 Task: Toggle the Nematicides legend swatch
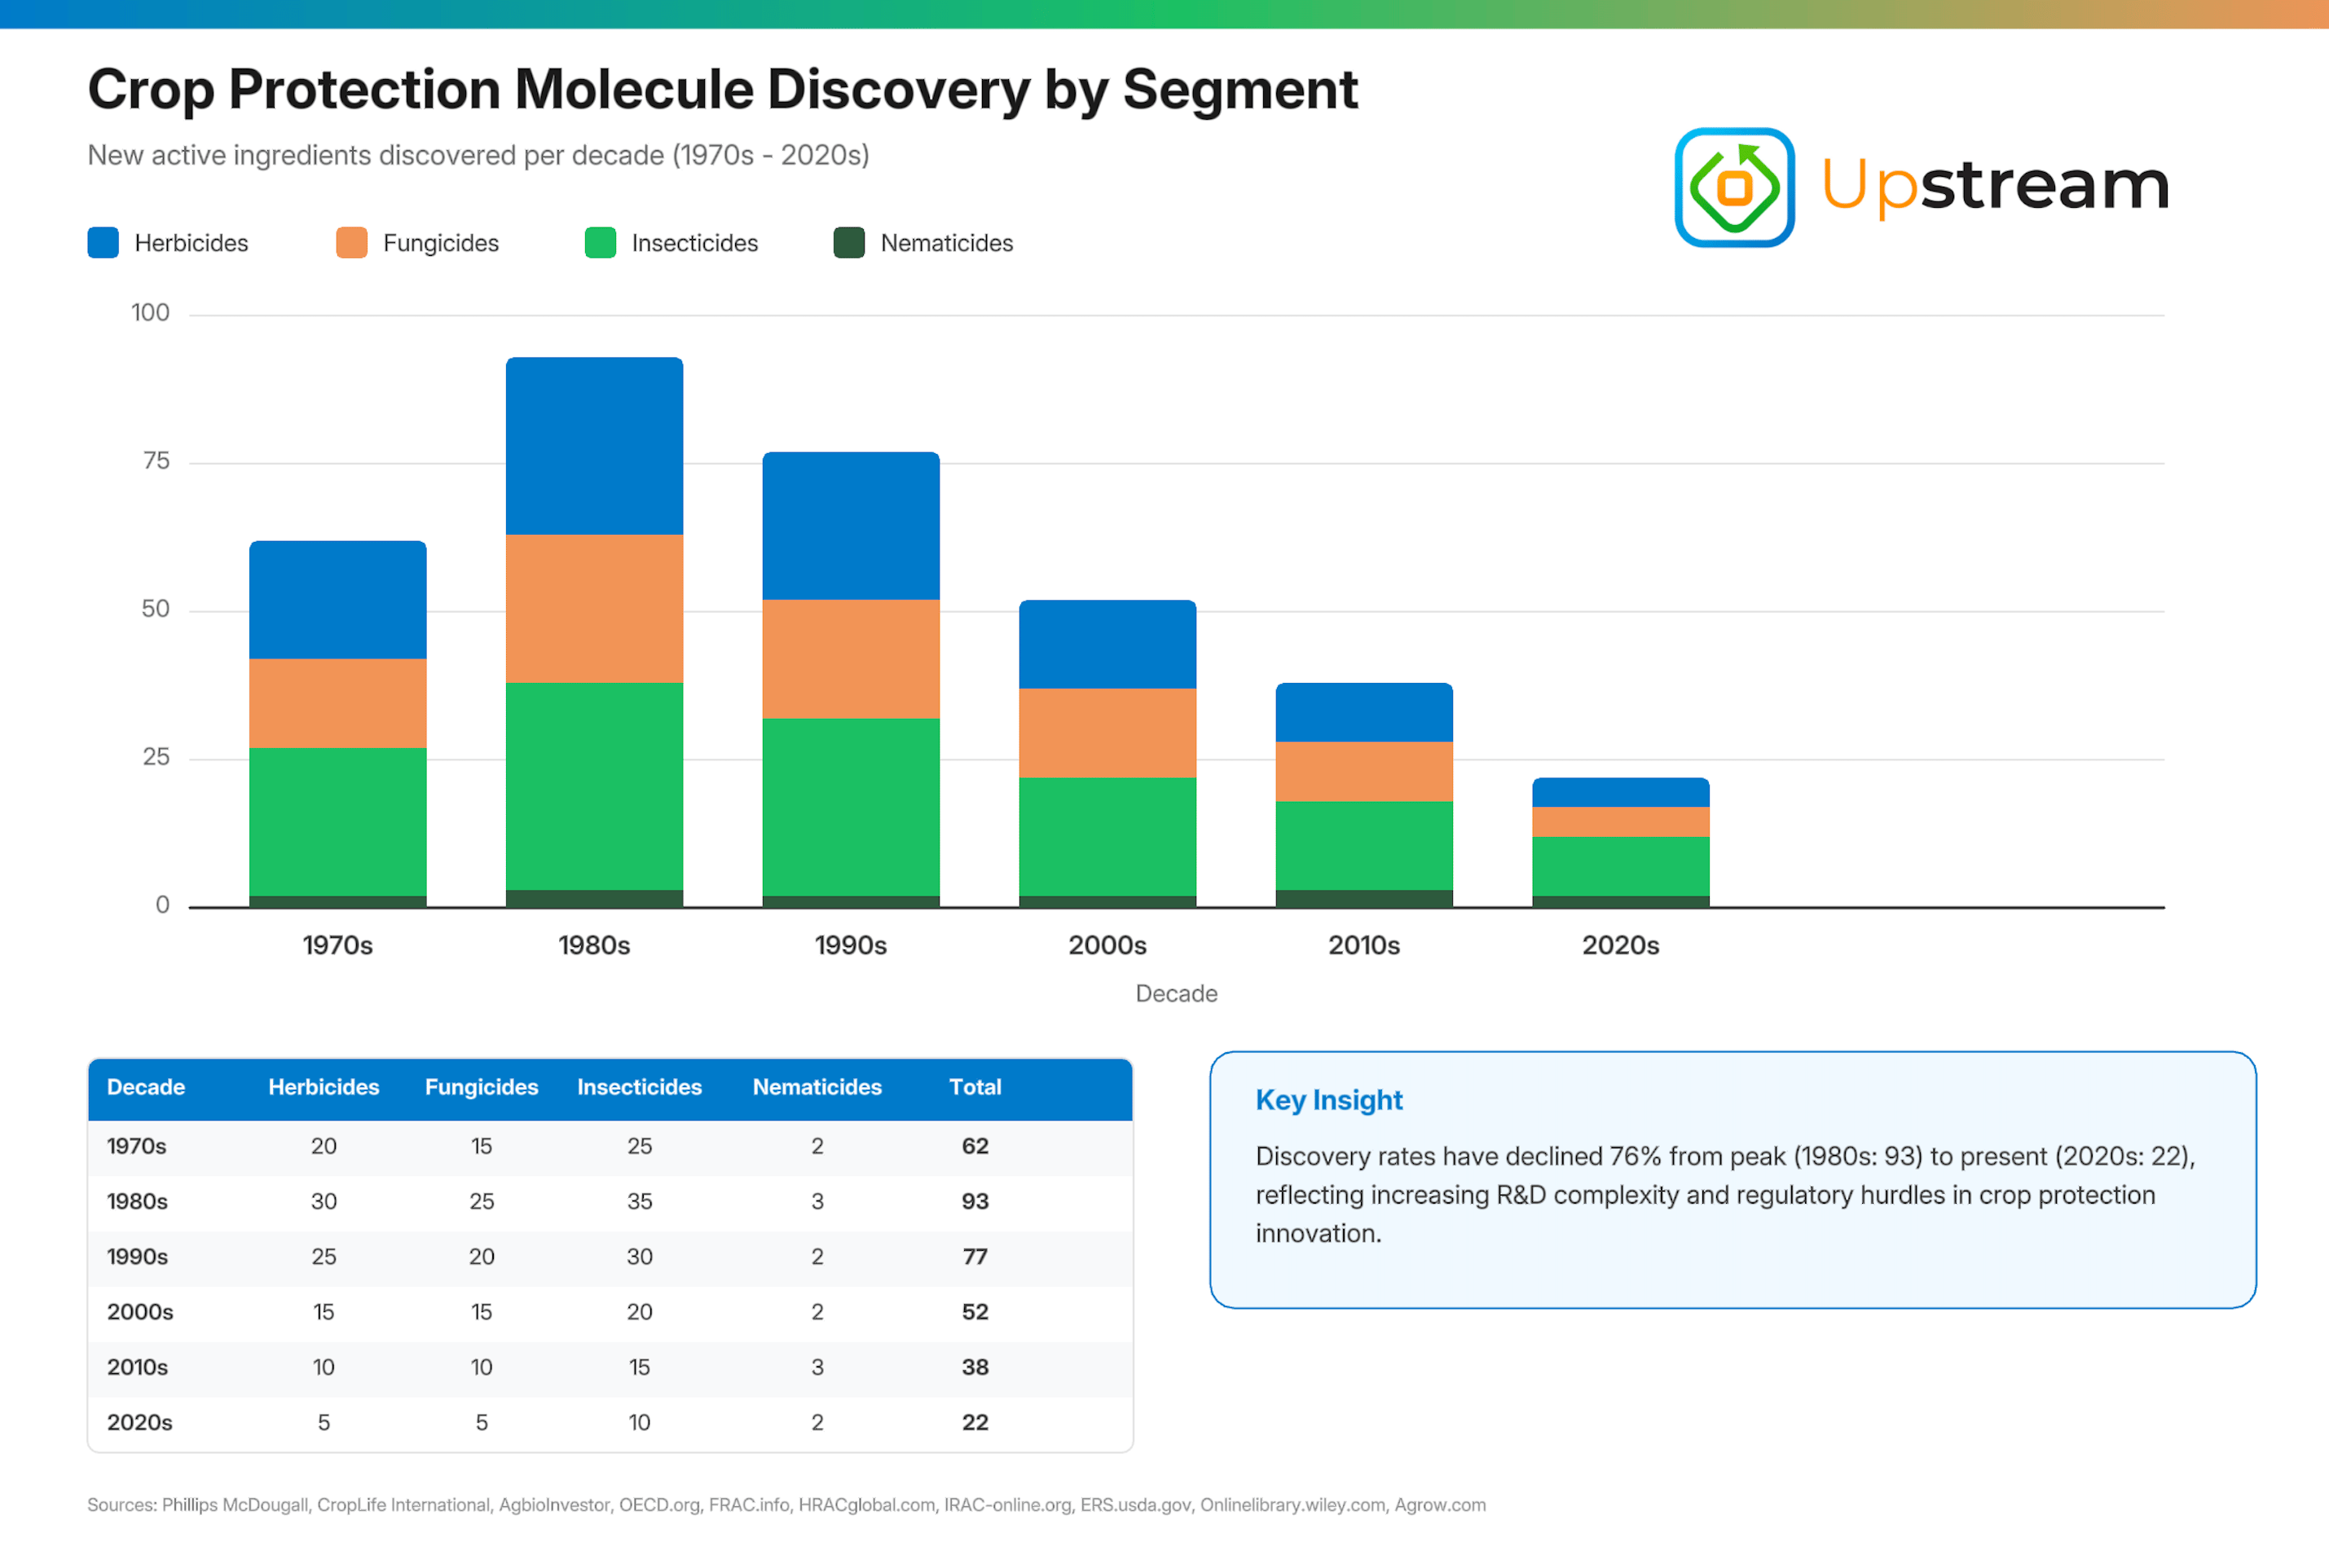(849, 243)
